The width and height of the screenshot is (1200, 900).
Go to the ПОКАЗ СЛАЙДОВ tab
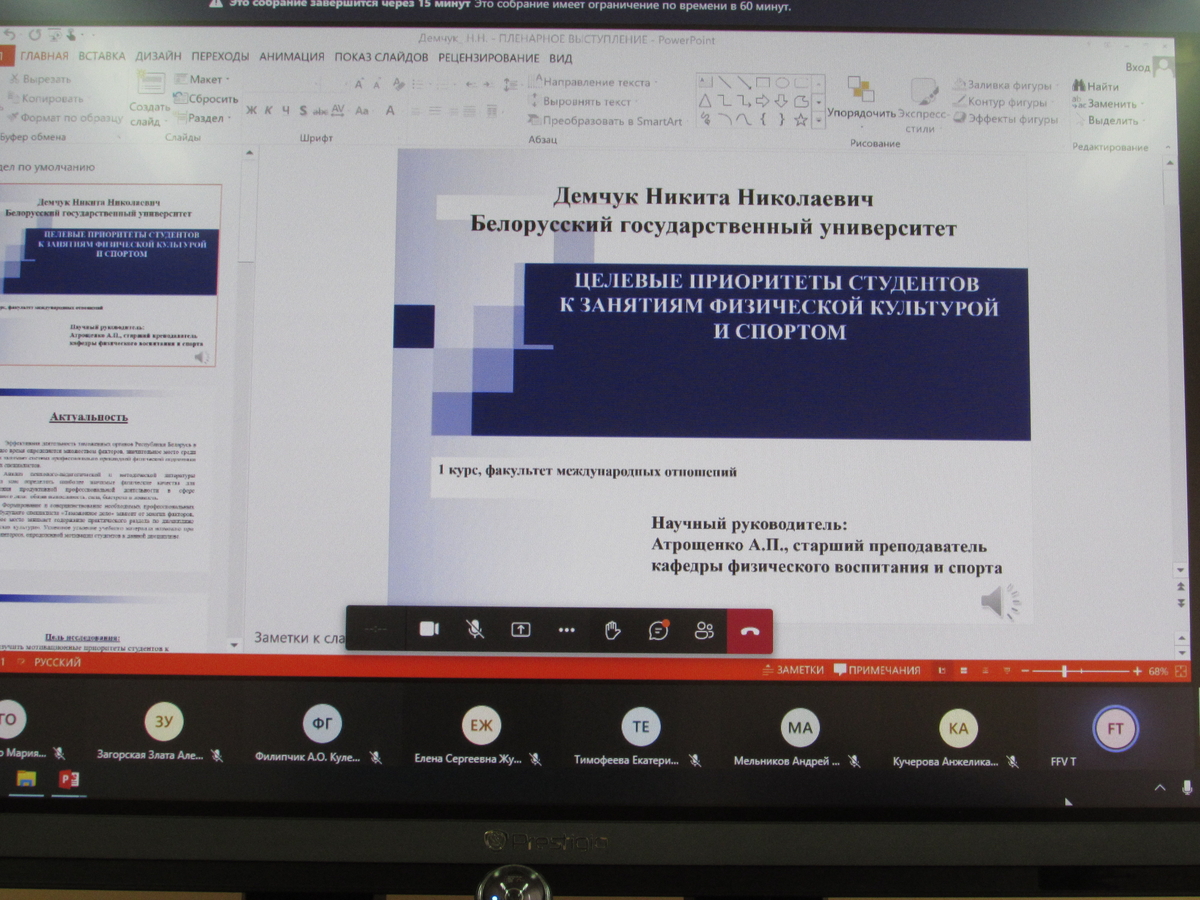(381, 57)
